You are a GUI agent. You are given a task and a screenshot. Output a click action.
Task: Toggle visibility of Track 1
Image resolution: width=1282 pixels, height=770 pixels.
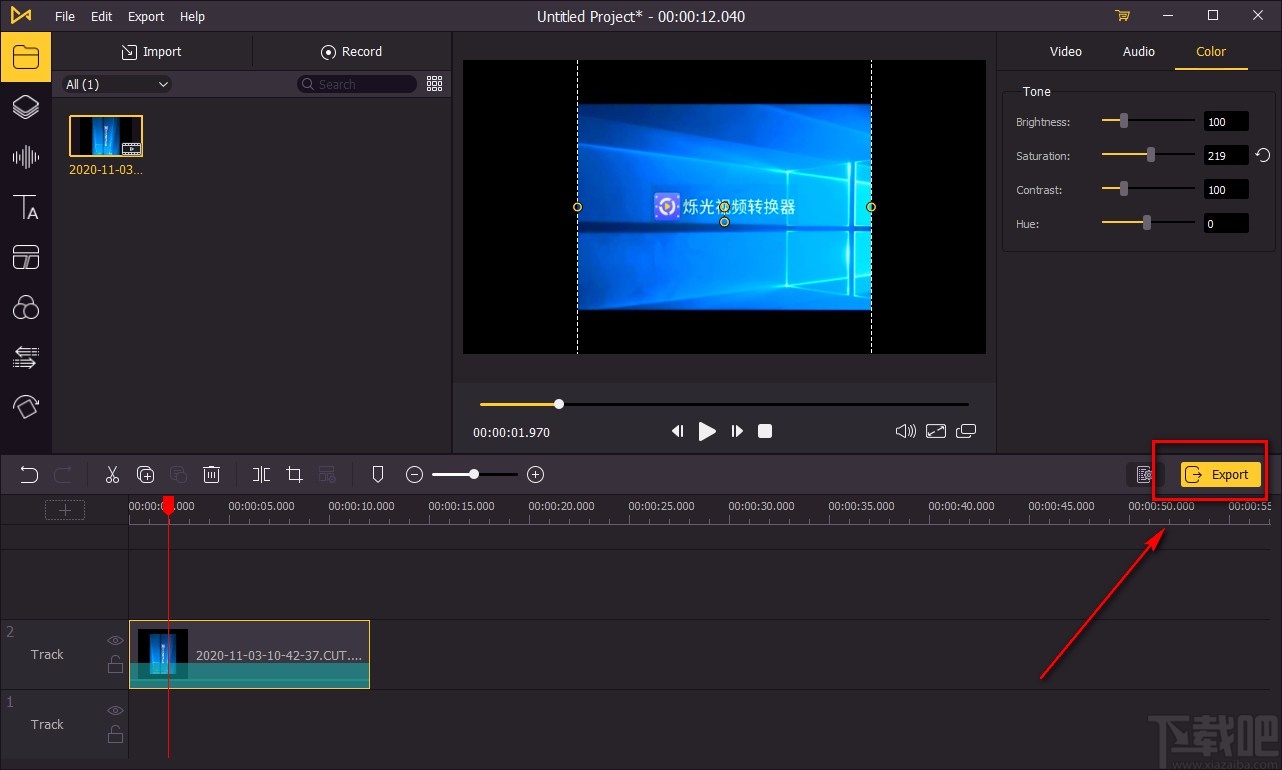coord(116,711)
